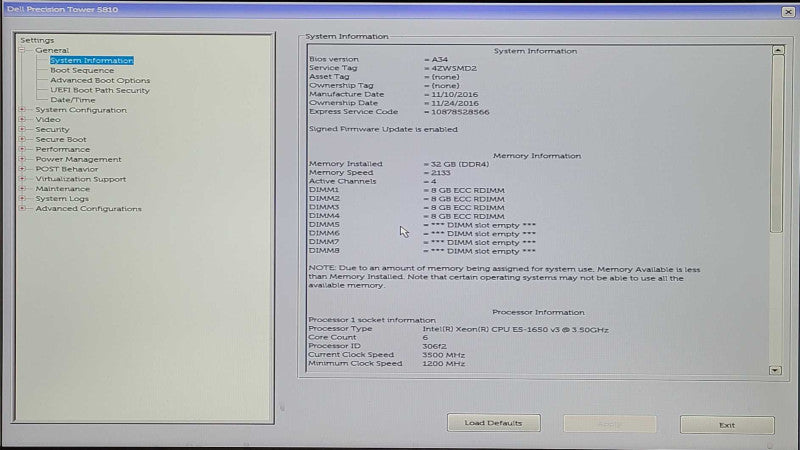The image size is (800, 450).
Task: Click the scroll up arrow in System Information
Action: (778, 50)
